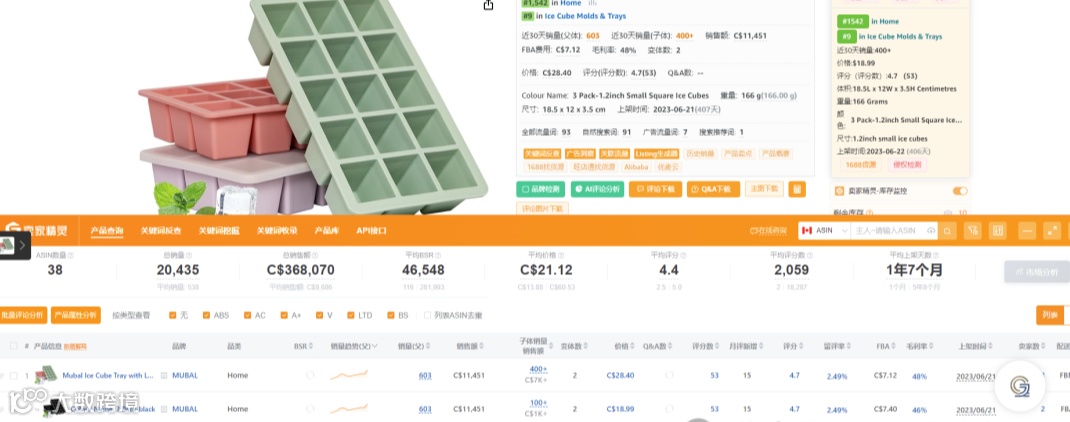The width and height of the screenshot is (1070, 422).
Task: Open the 关键词收录 tab
Action: (277, 231)
